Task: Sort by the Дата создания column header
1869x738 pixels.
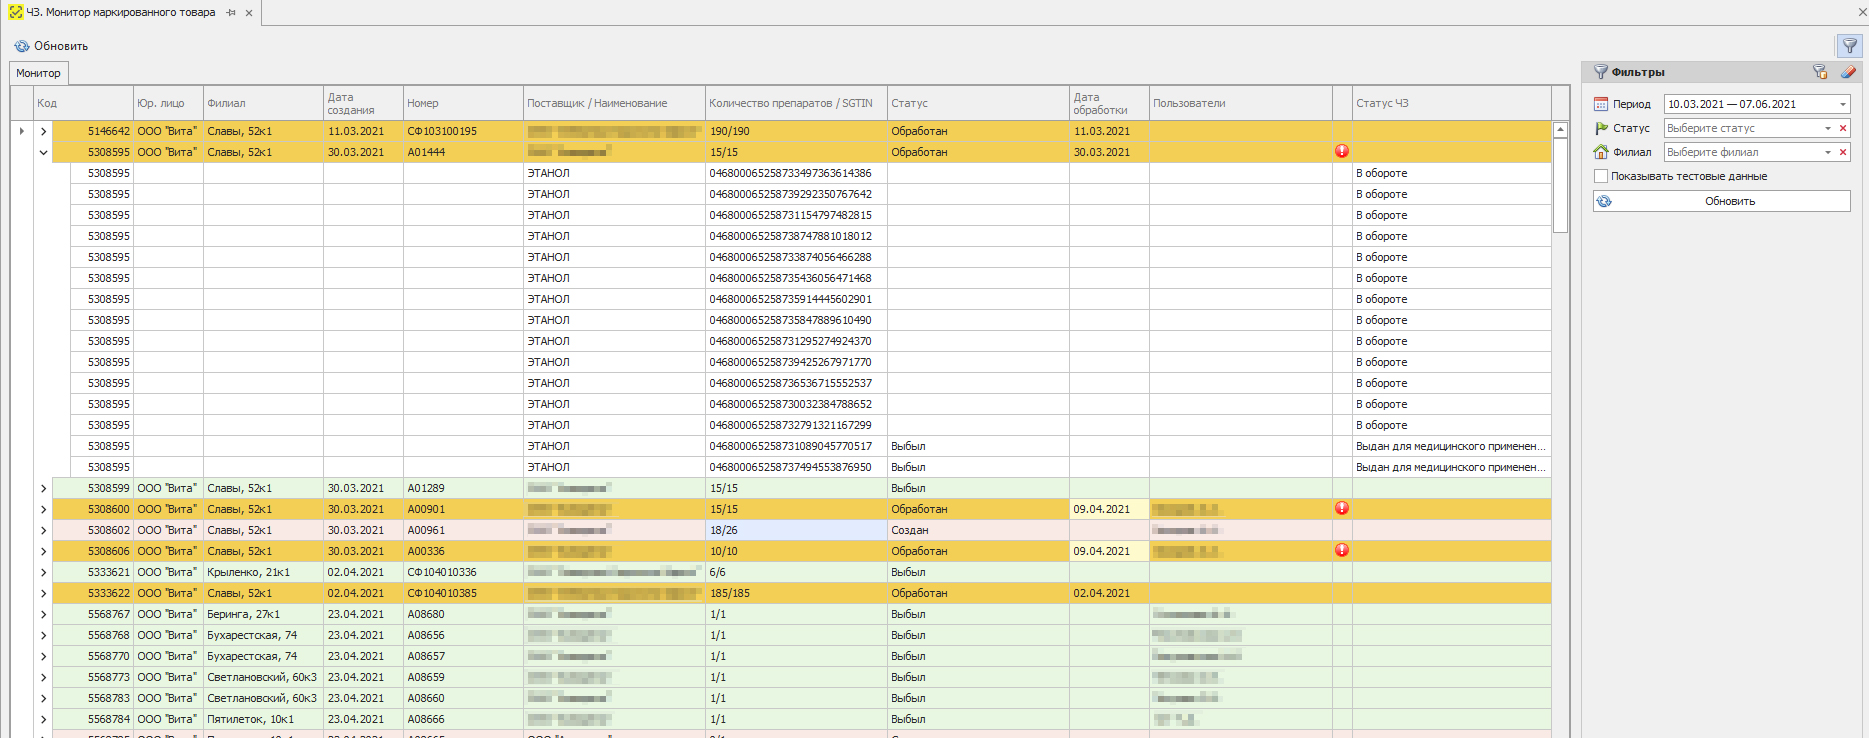Action: coord(362,103)
